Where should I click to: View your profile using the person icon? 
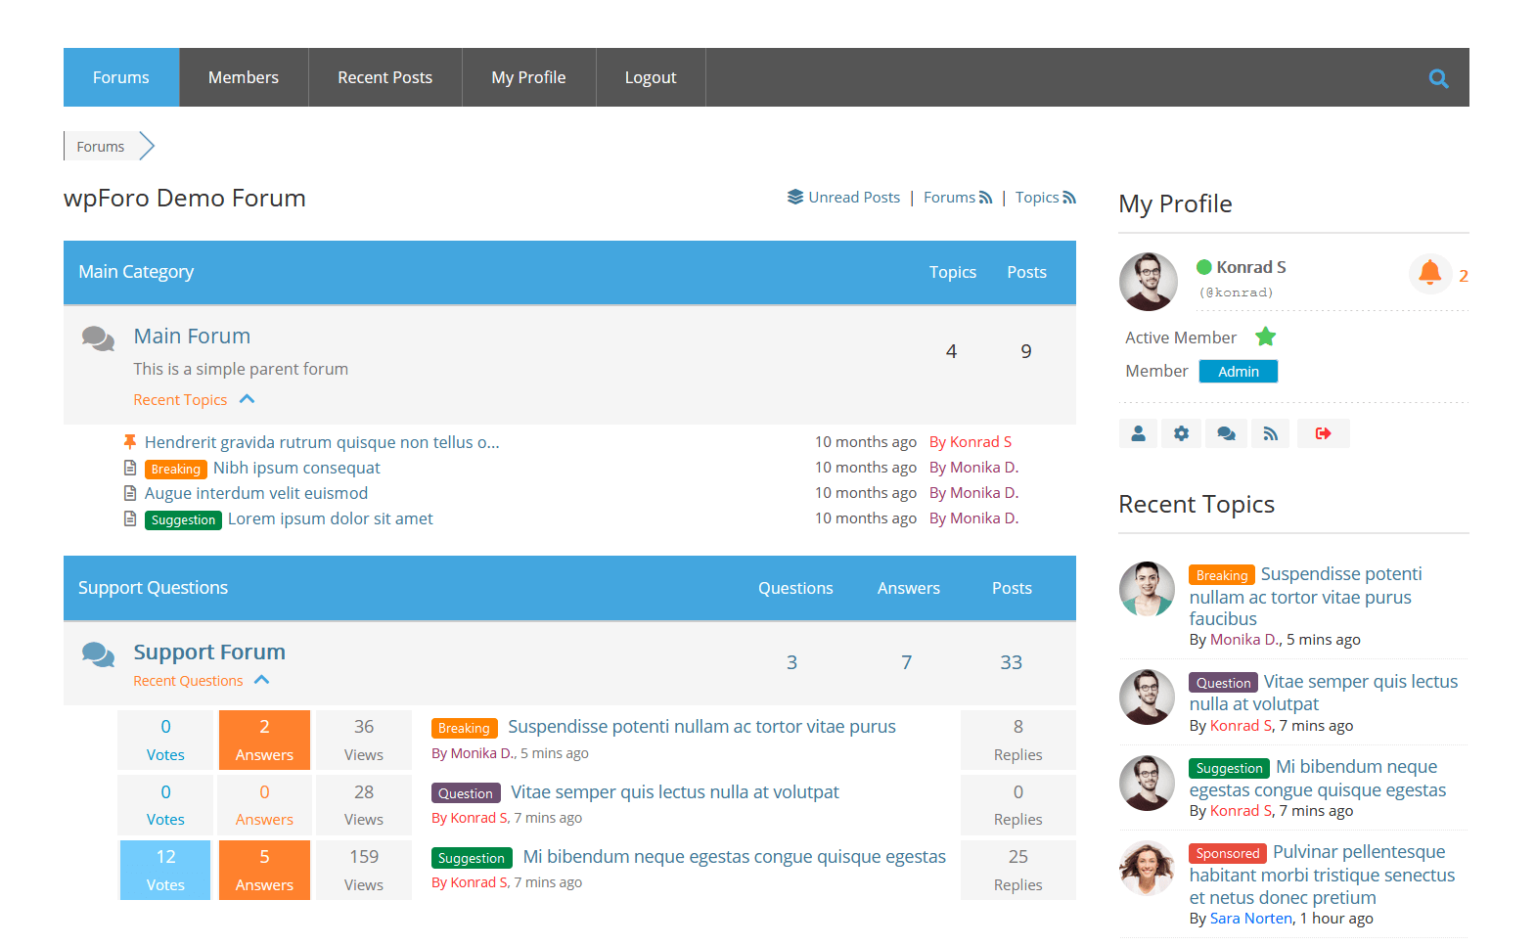coord(1138,433)
